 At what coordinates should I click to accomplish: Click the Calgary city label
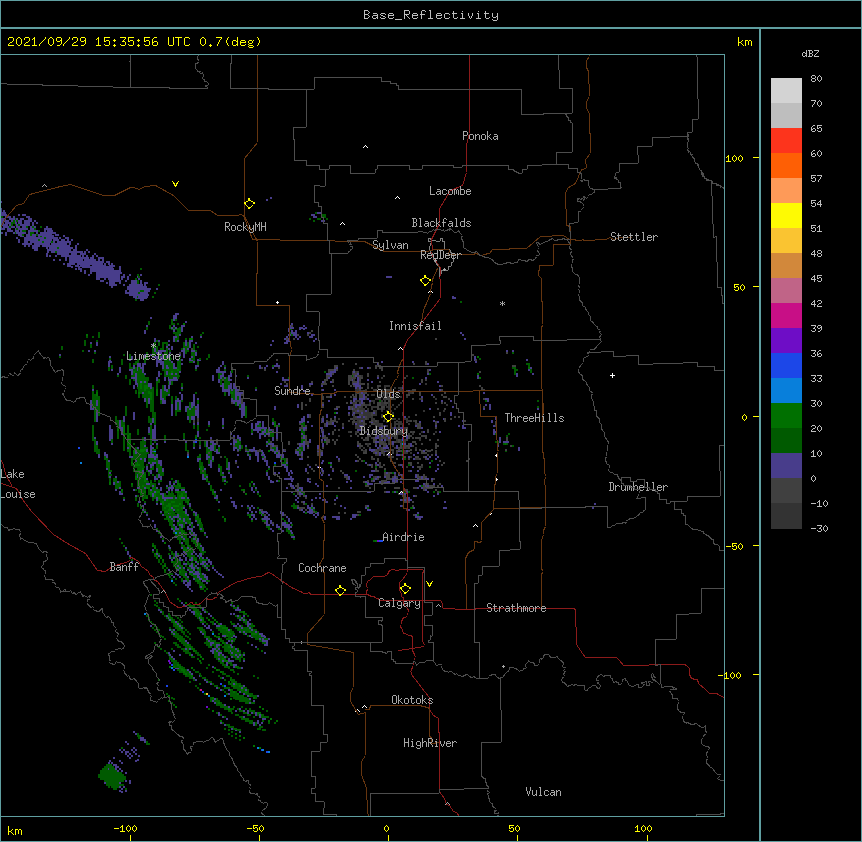click(400, 603)
